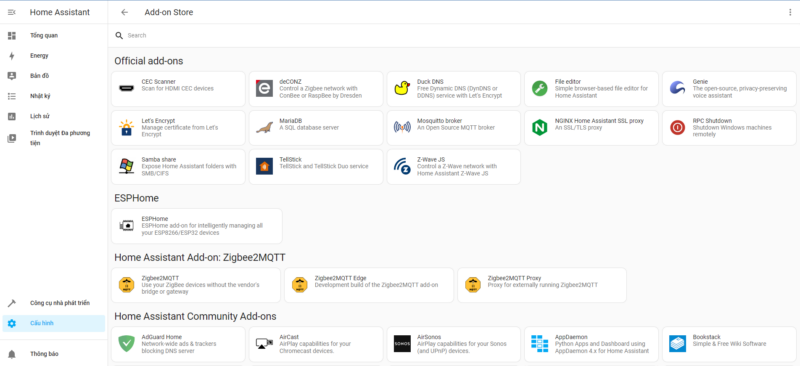This screenshot has width=800, height=366.
Task: Click the developer tools hammer icon
Action: pos(12,303)
